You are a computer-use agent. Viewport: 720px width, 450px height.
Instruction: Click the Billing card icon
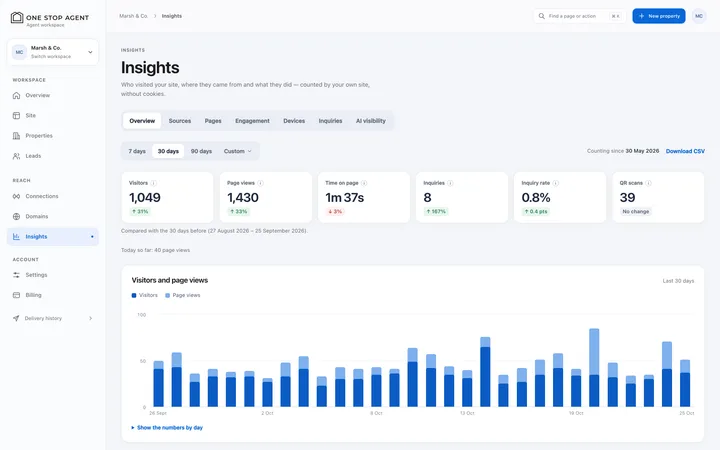(x=17, y=295)
